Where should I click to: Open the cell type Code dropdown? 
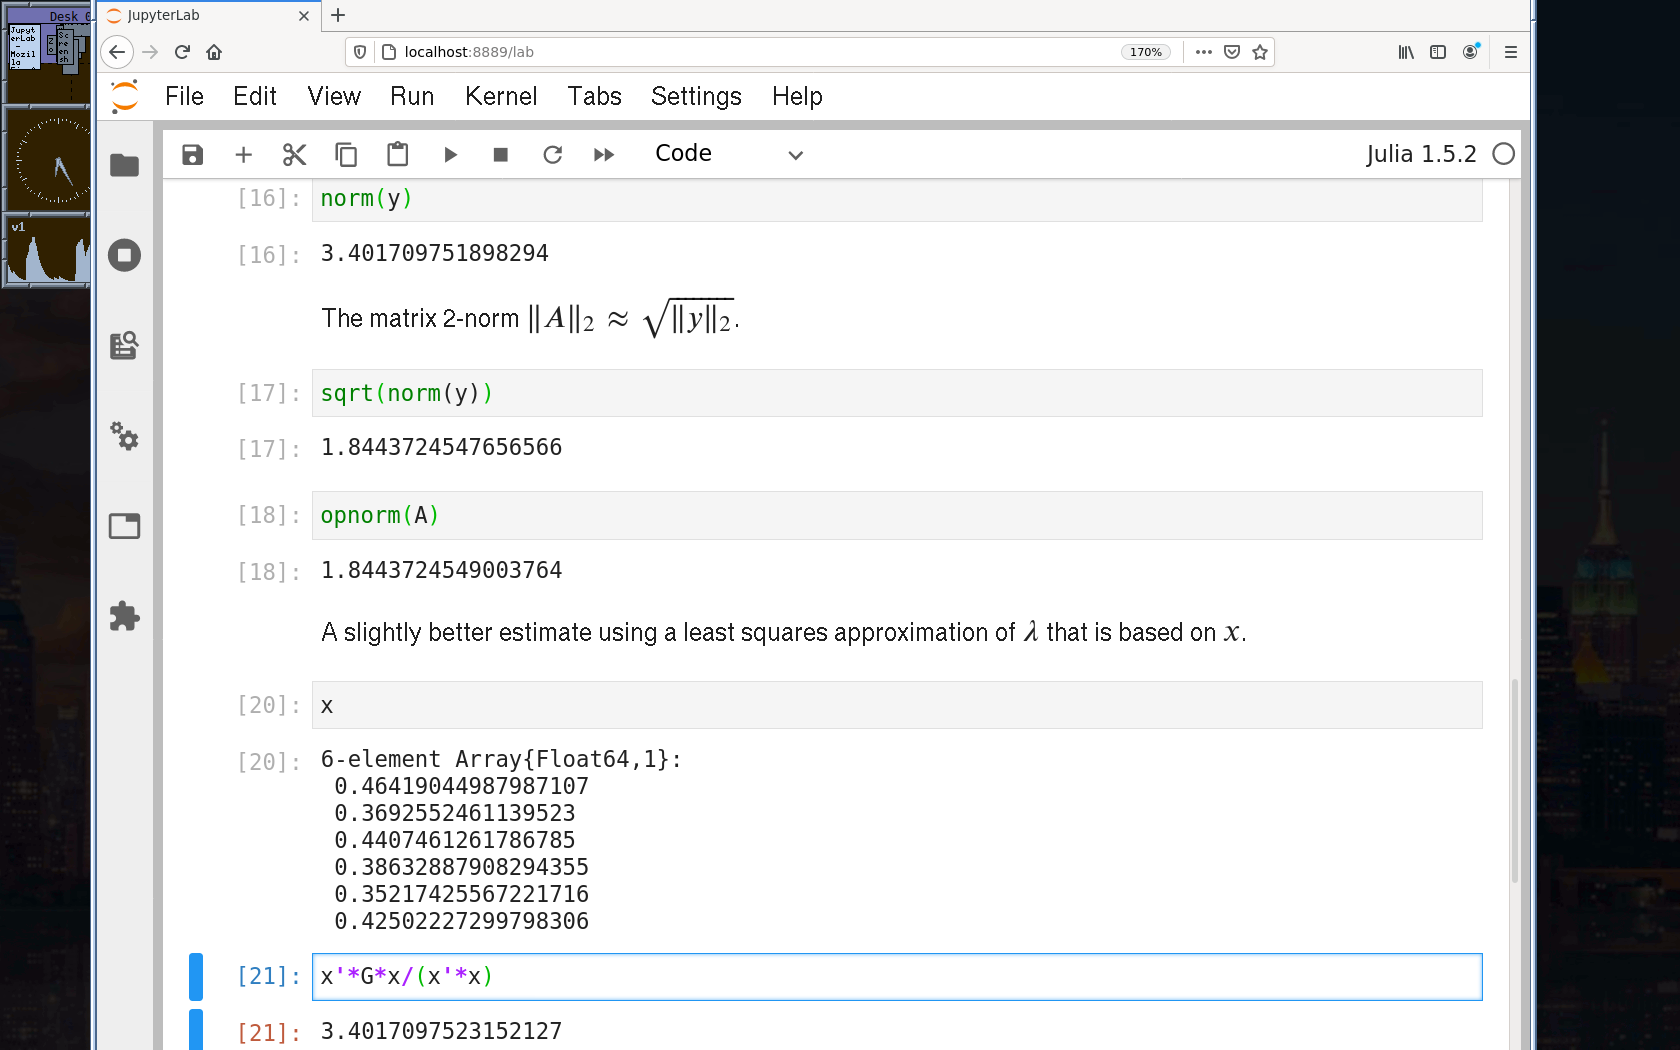click(x=728, y=155)
